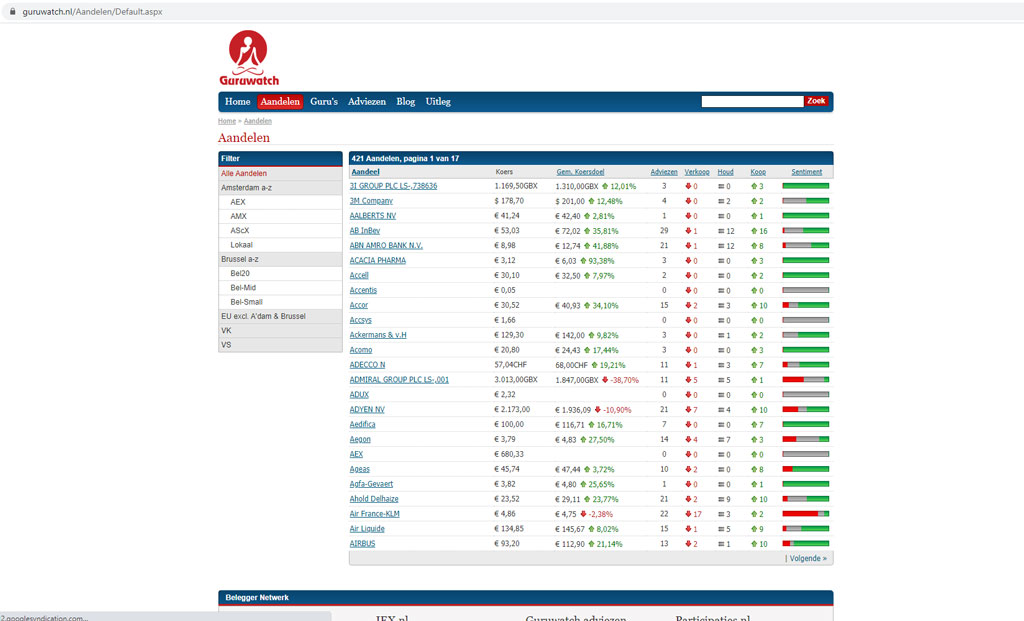Screen dimensions: 1024x621
Task: Sort by the Sentiment column
Action: 807,172
